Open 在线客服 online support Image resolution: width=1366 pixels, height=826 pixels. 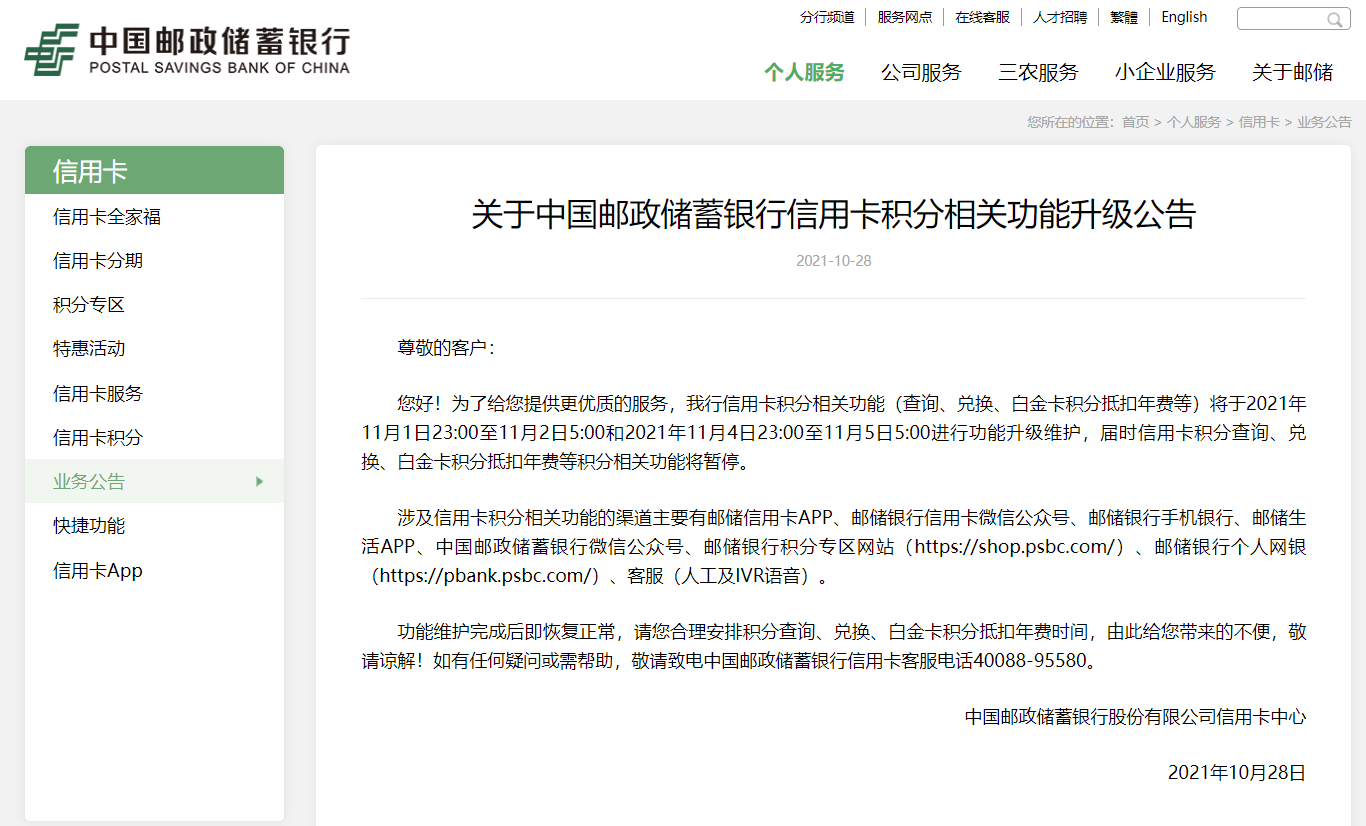coord(982,17)
